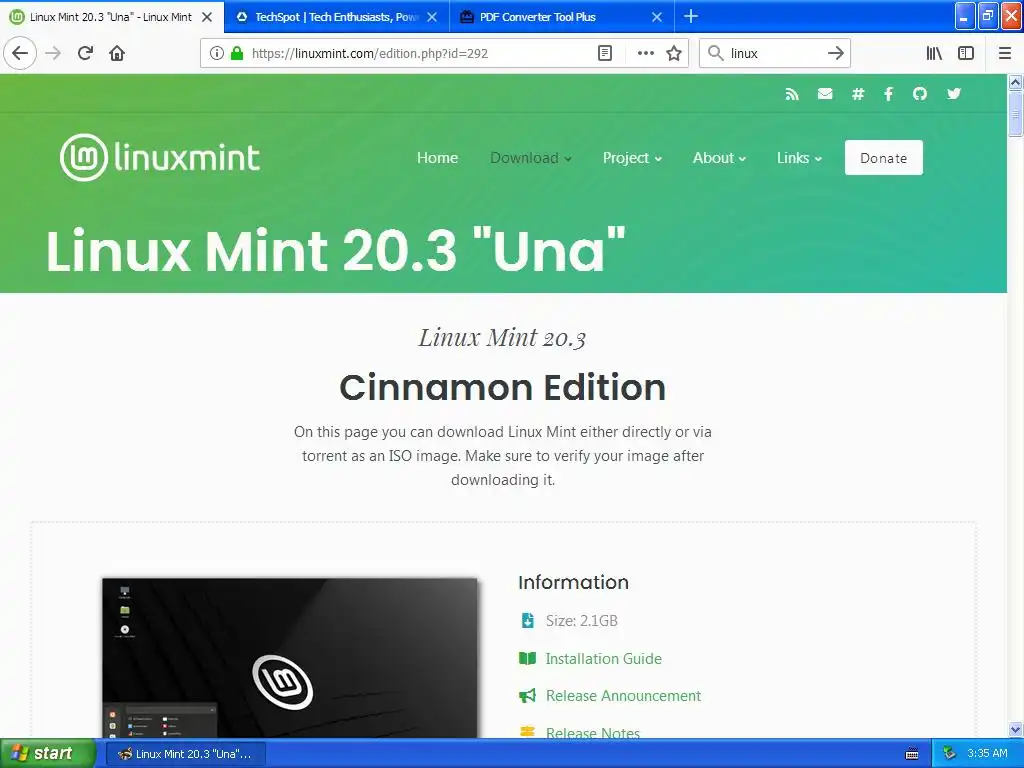Open the RSS feed icon
Screen dimensions: 1024x768
pyautogui.click(x=792, y=94)
